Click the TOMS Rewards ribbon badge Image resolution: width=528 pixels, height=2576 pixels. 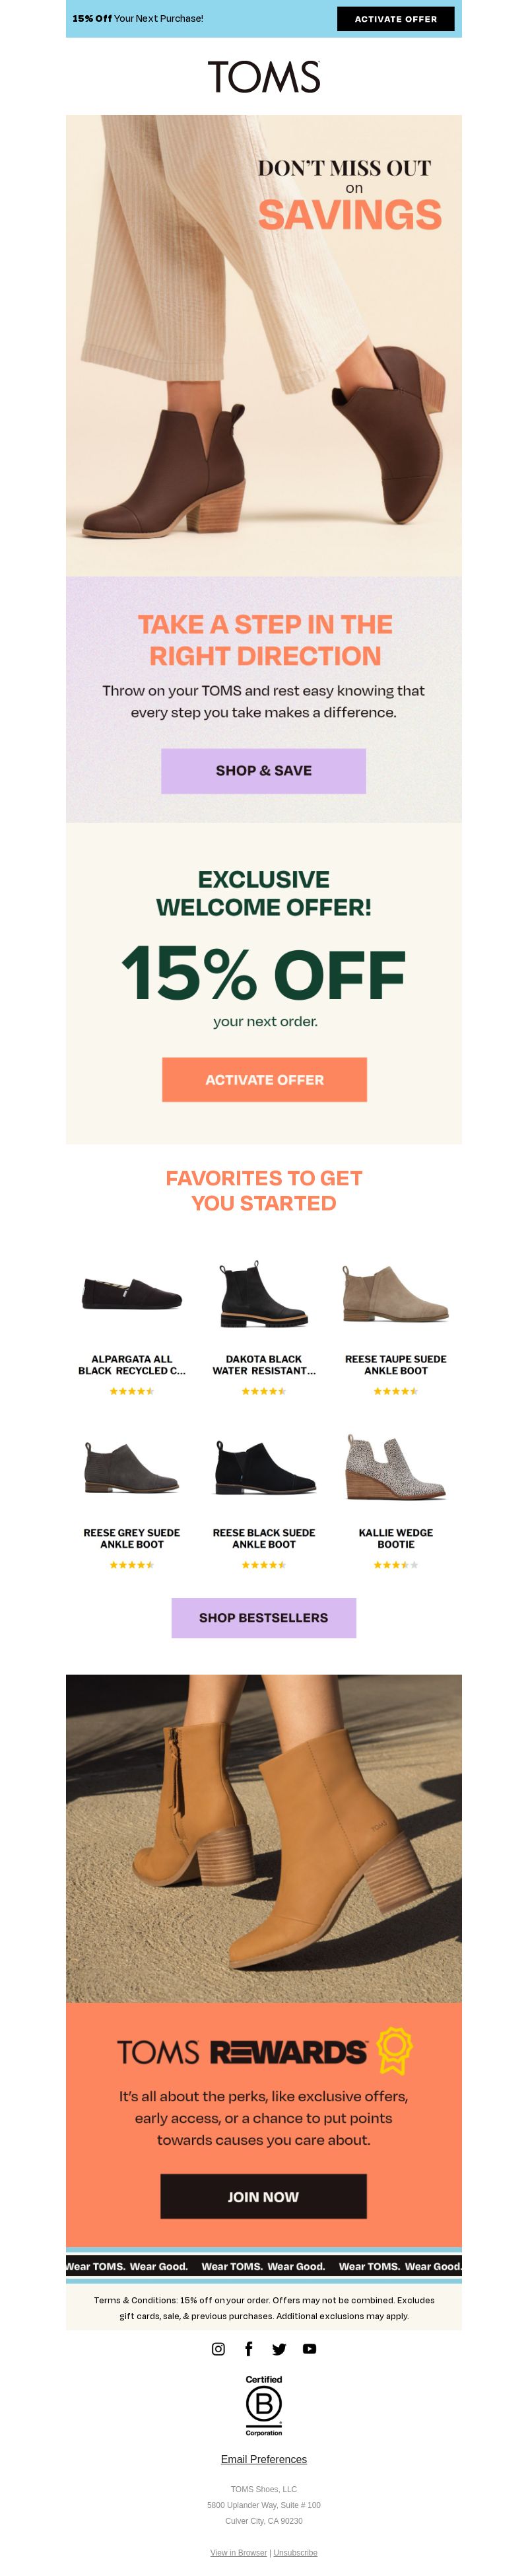tap(394, 2052)
